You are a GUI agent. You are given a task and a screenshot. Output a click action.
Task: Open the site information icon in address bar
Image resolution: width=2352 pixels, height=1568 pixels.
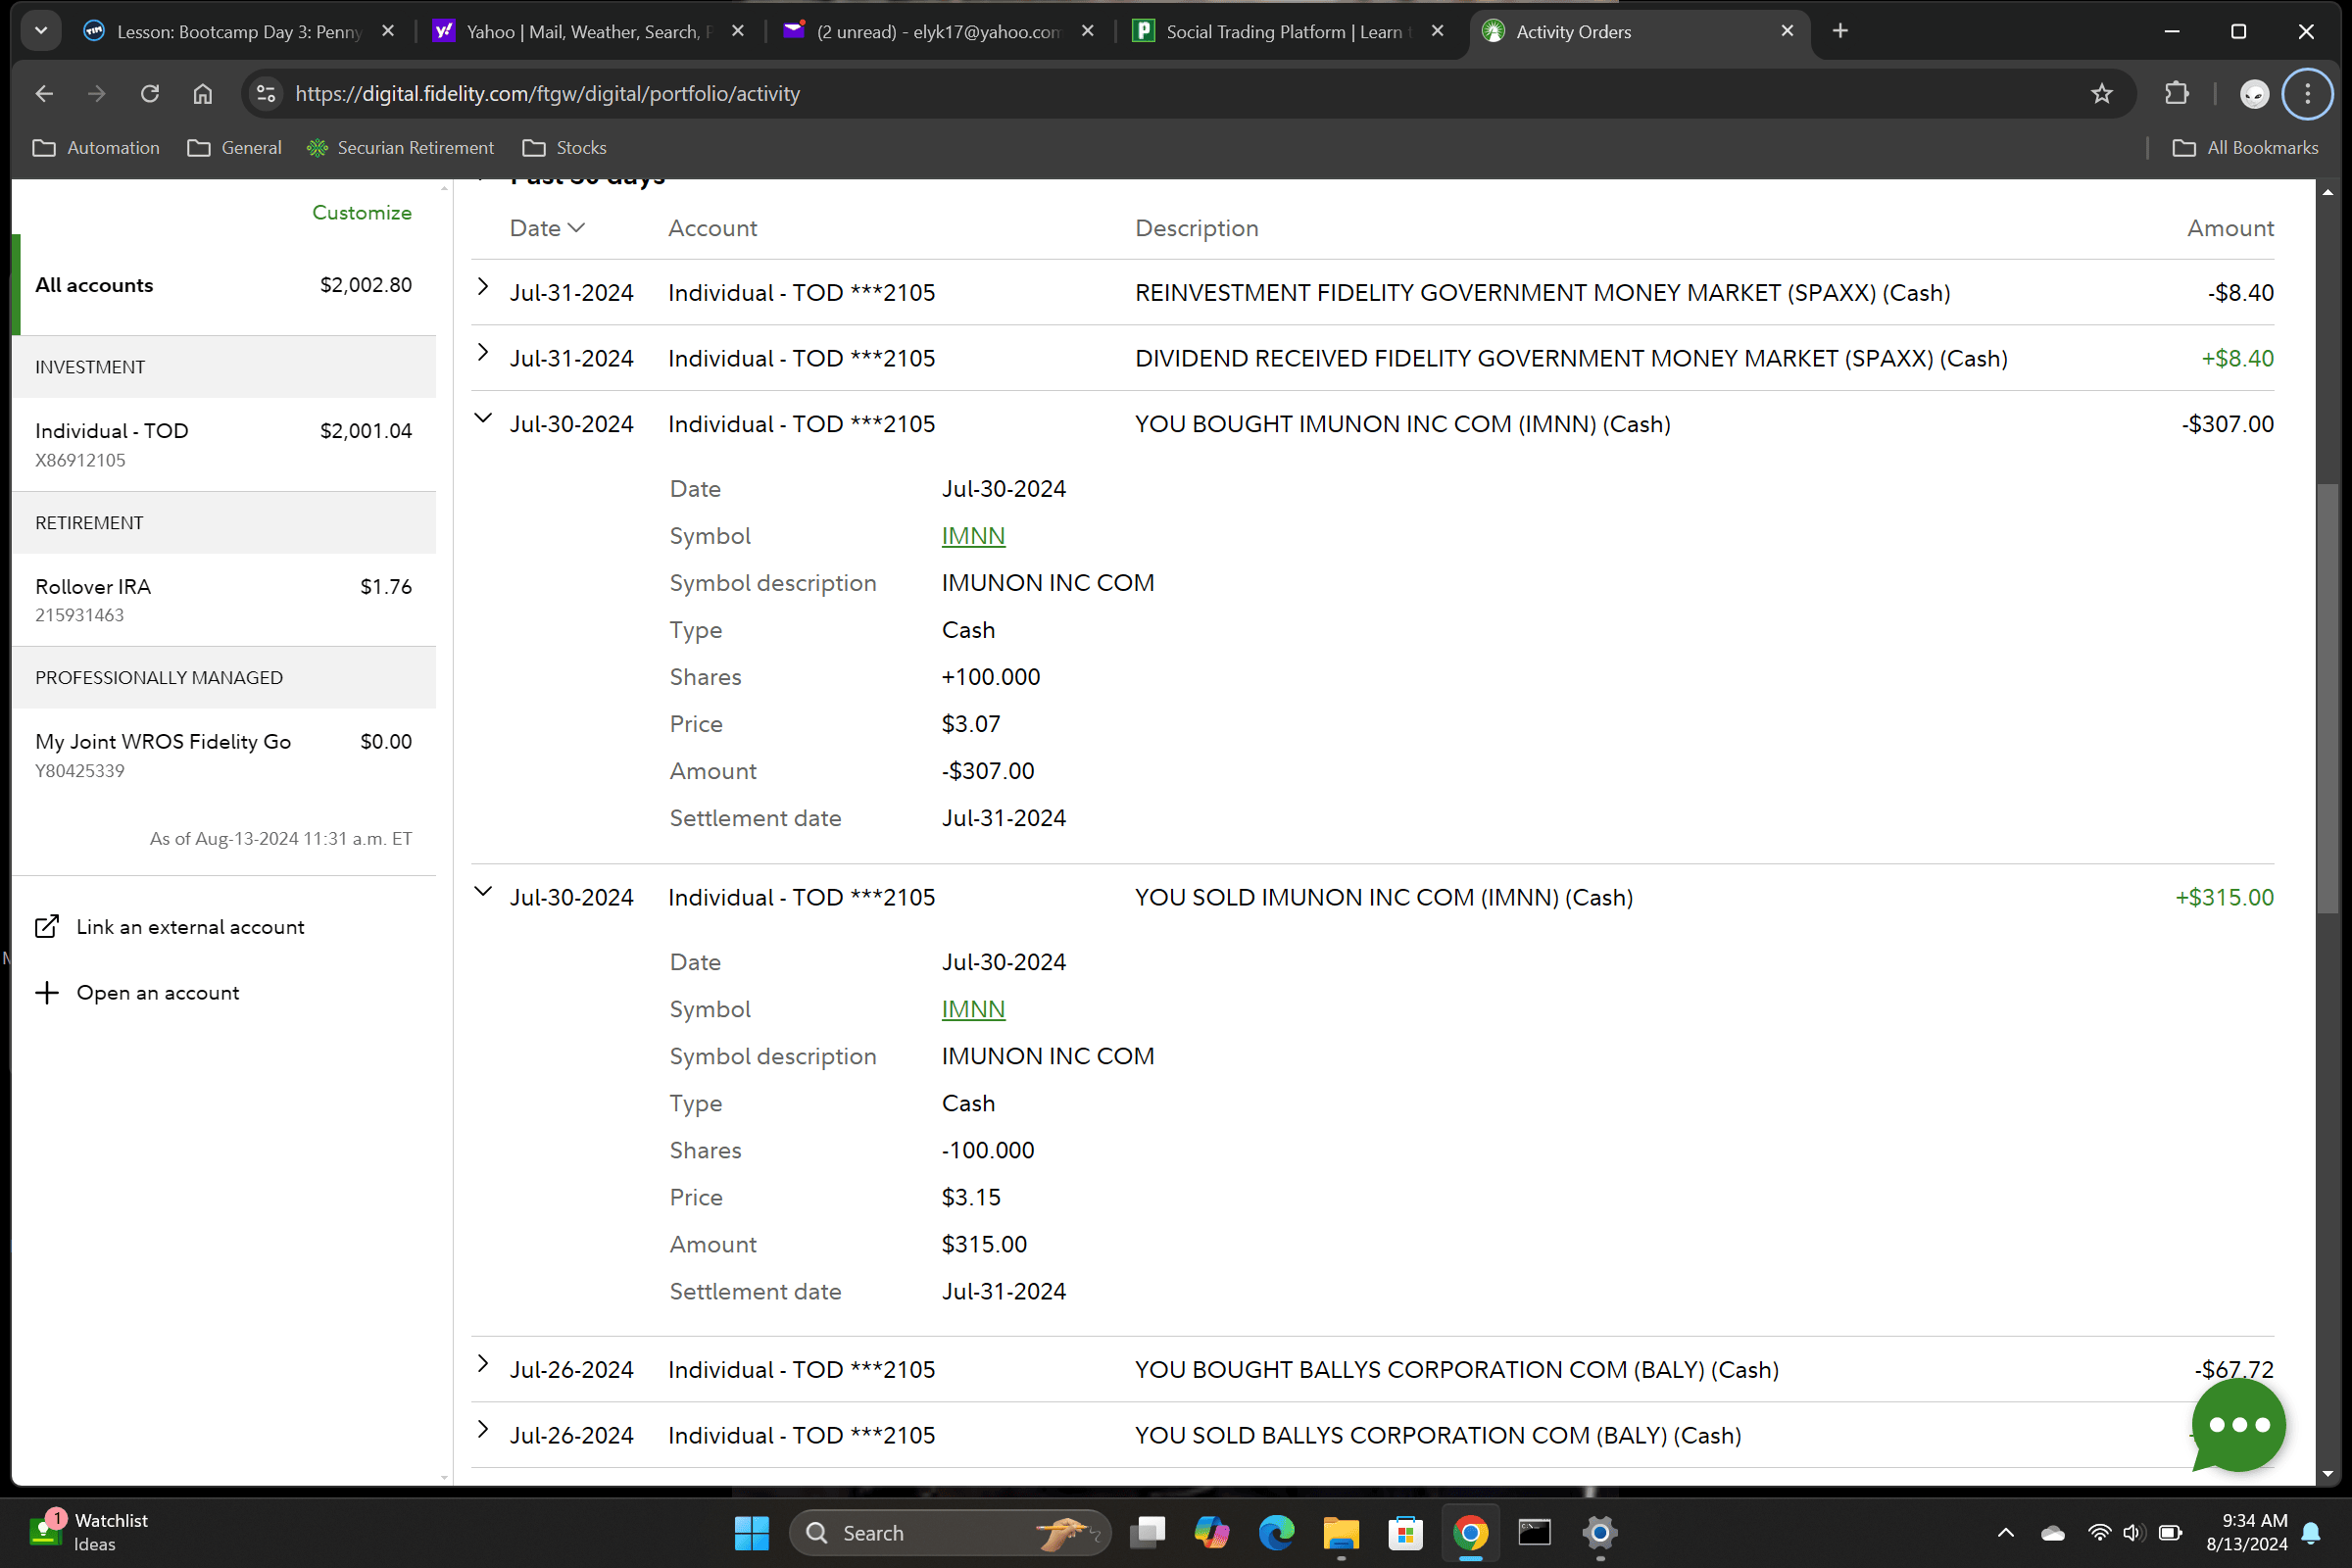tap(266, 94)
